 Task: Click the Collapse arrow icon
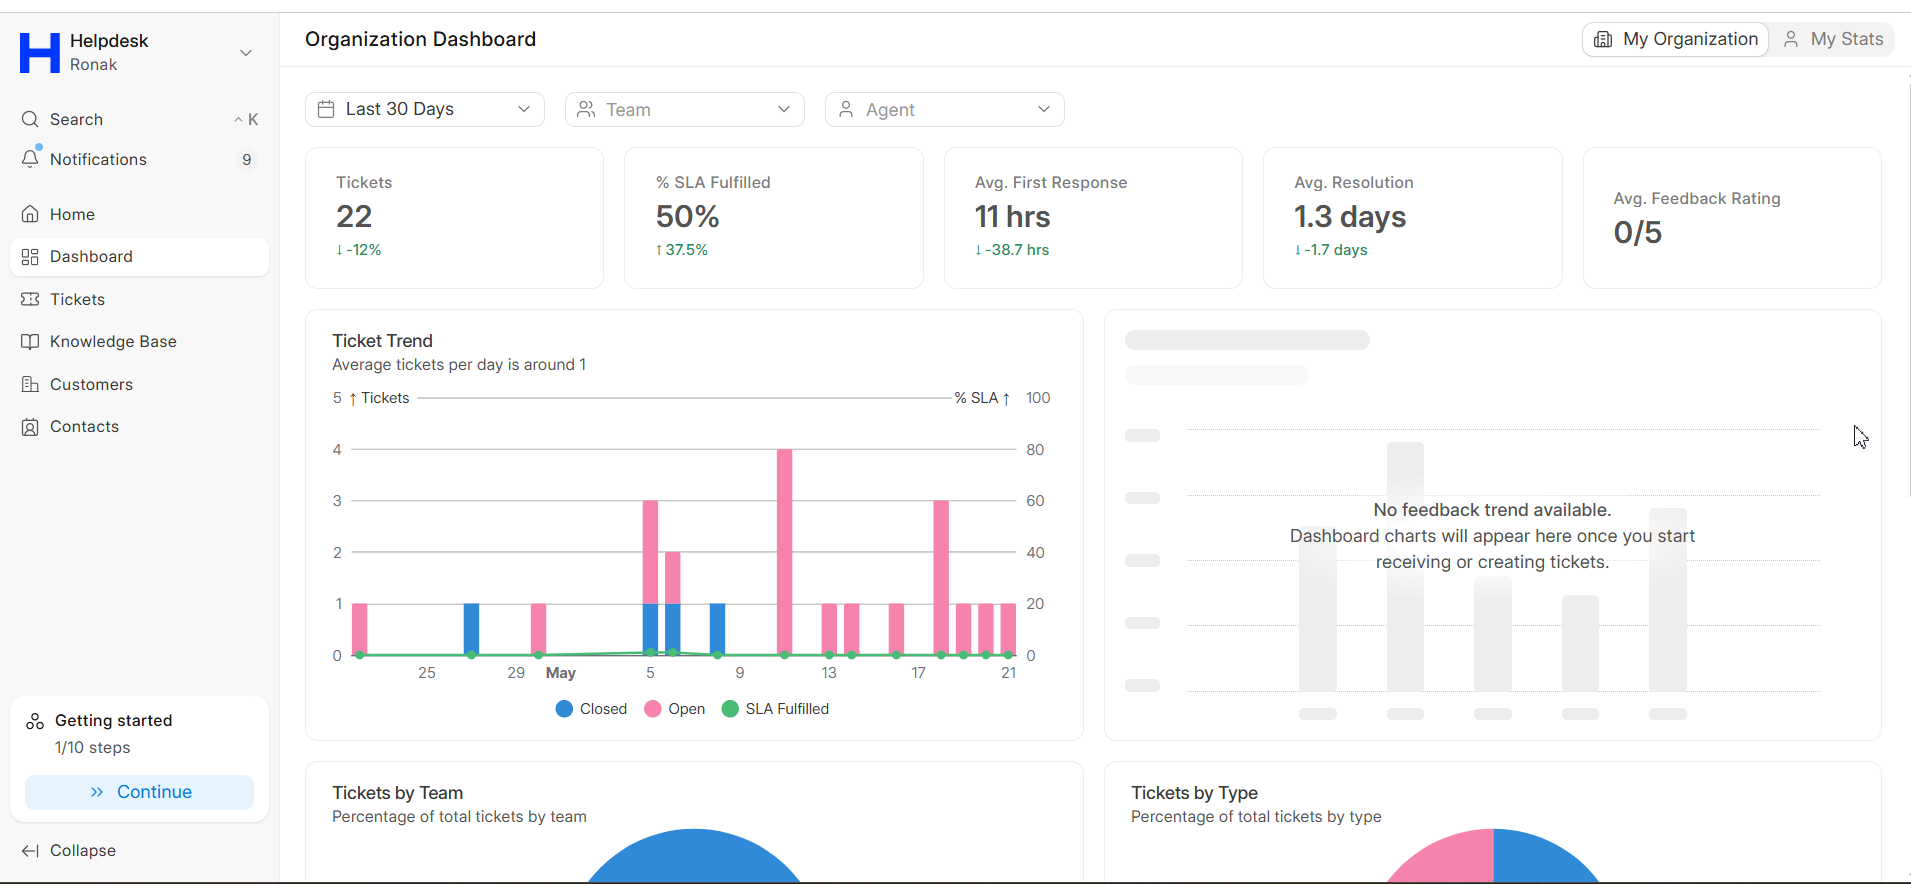pyautogui.click(x=30, y=851)
